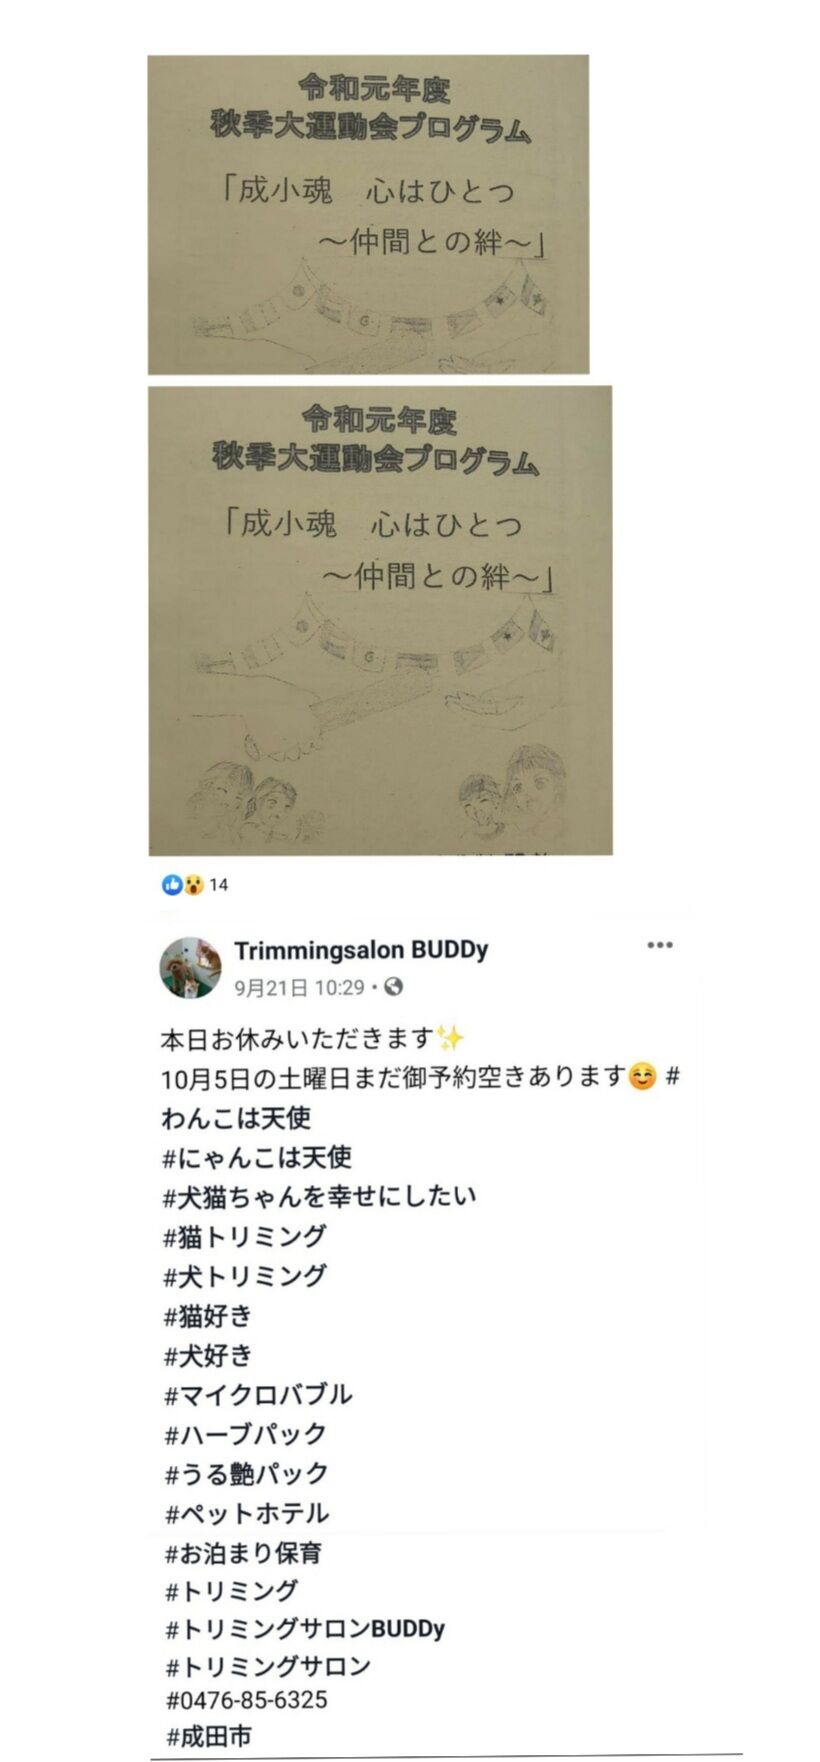Image resolution: width=820 pixels, height=1762 pixels.
Task: Open hashtag #ペットホテル
Action: click(246, 1513)
